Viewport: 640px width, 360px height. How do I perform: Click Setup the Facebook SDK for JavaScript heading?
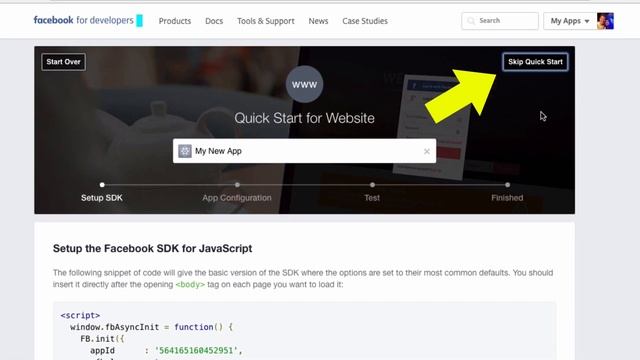pos(152,249)
